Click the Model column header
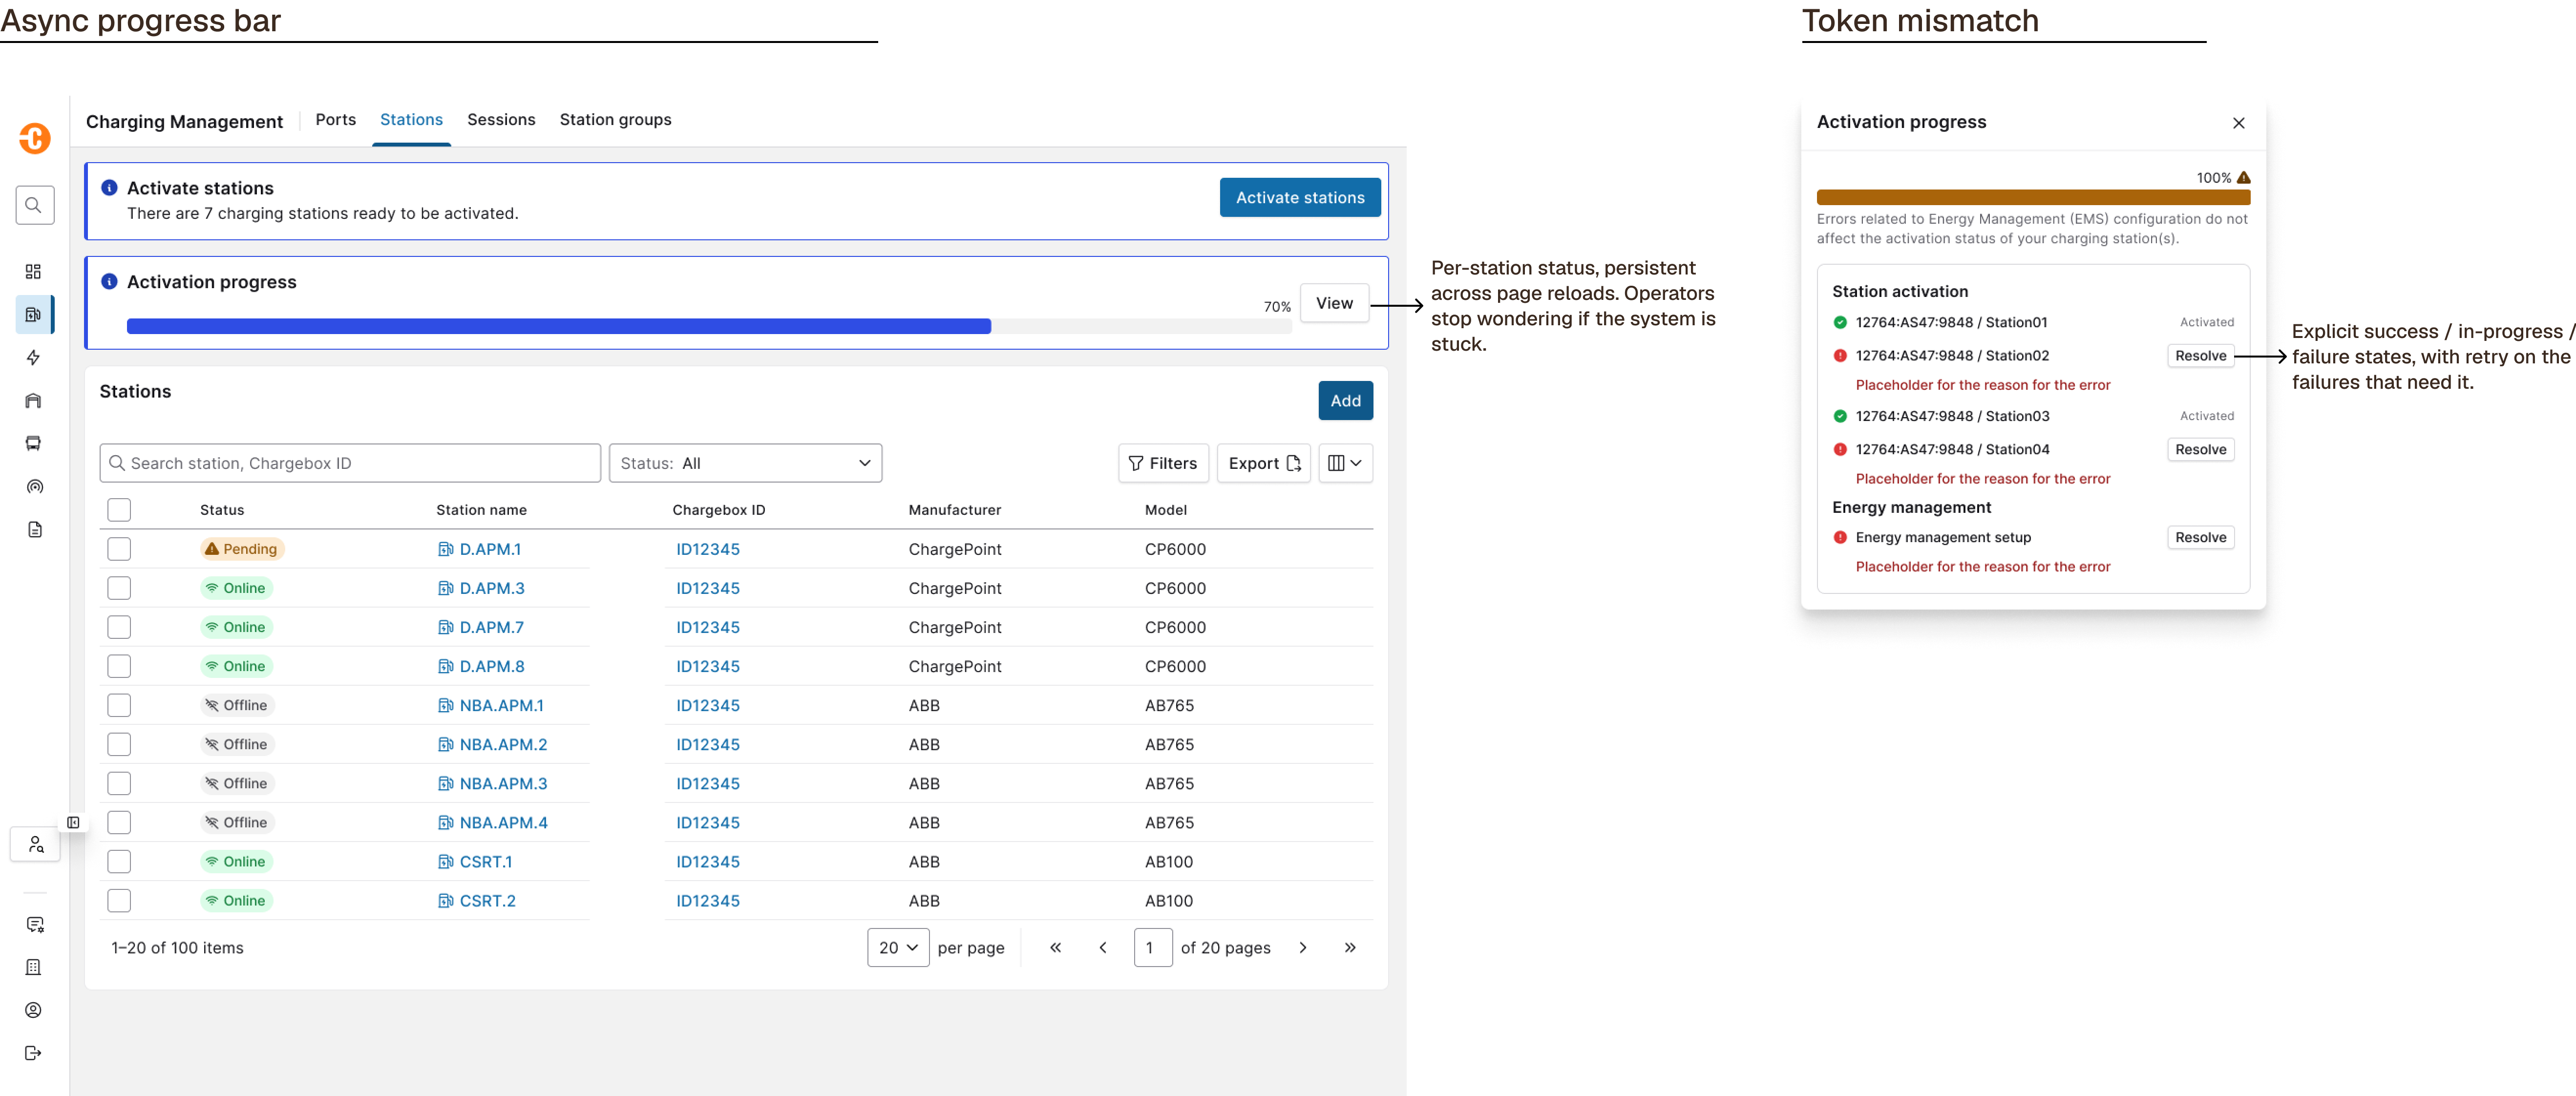 (1165, 510)
